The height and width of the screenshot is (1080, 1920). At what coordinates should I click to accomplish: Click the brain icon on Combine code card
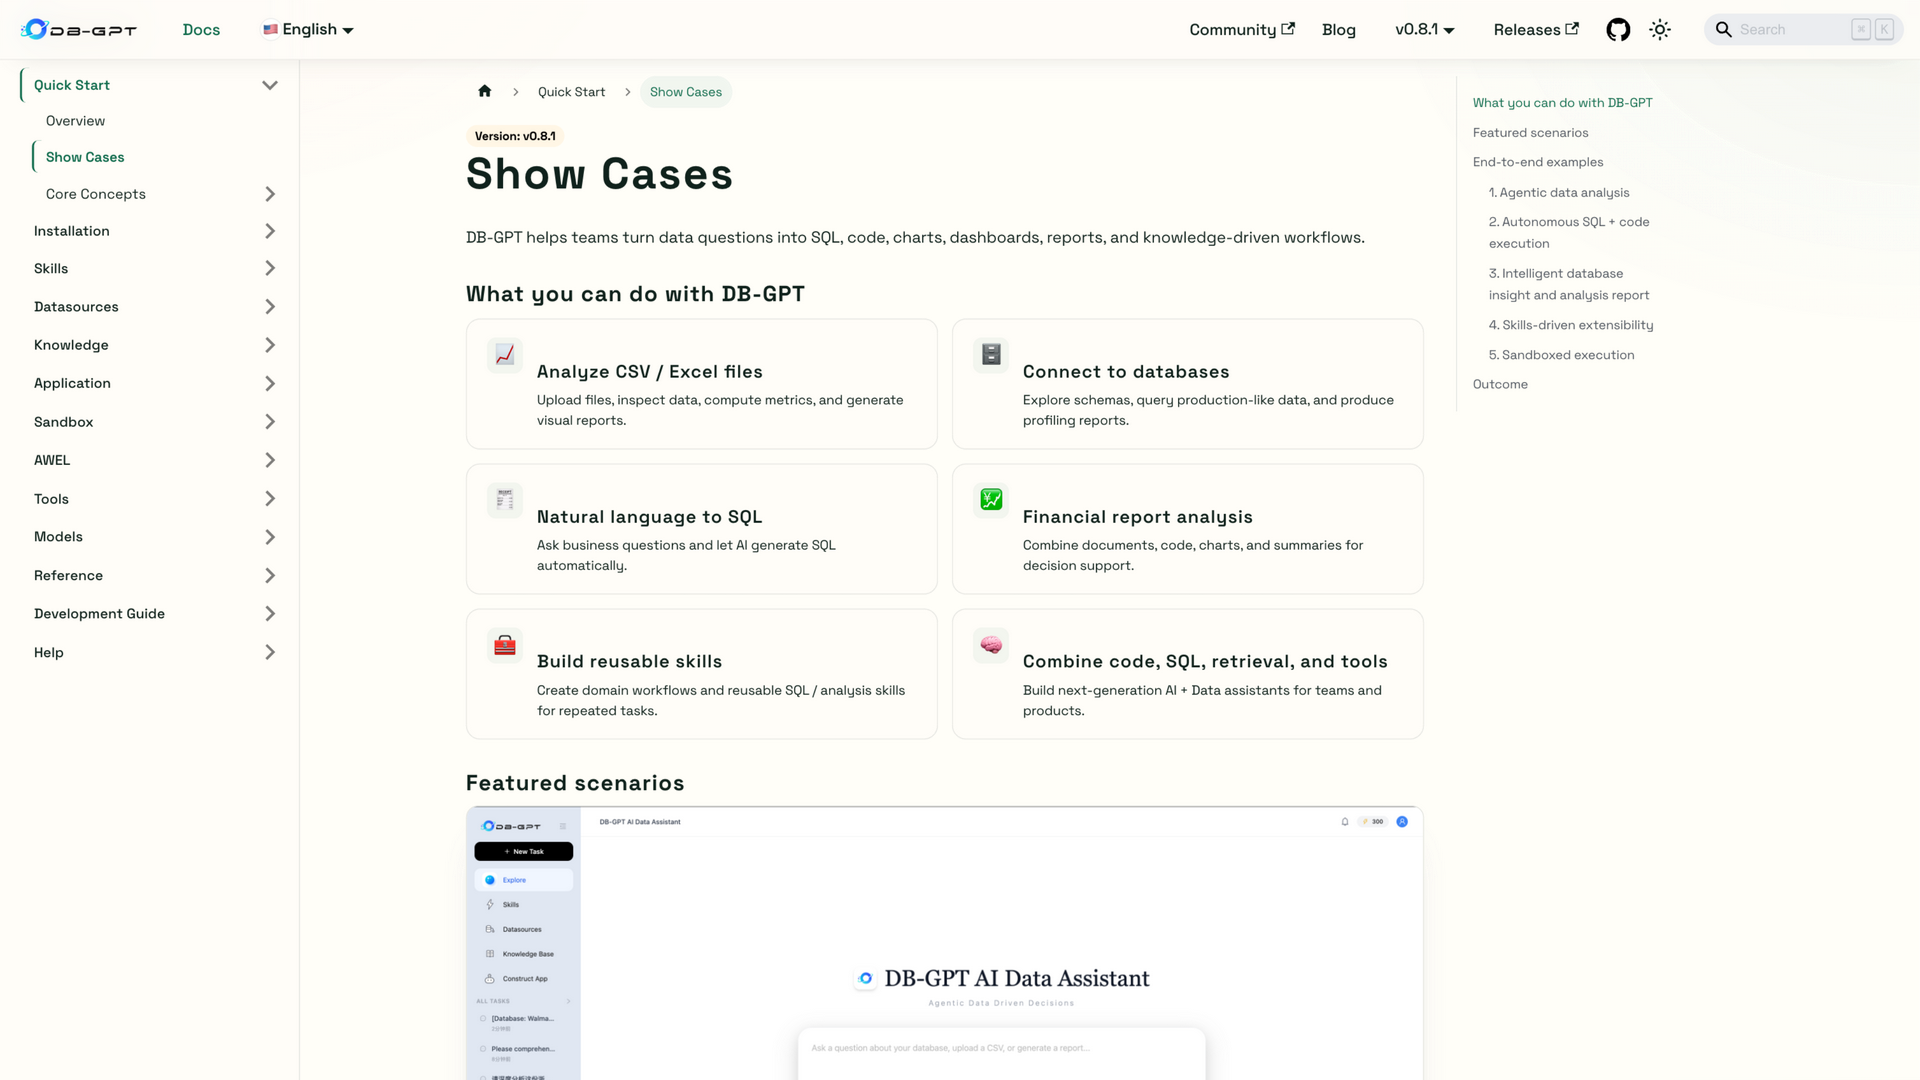coord(991,645)
